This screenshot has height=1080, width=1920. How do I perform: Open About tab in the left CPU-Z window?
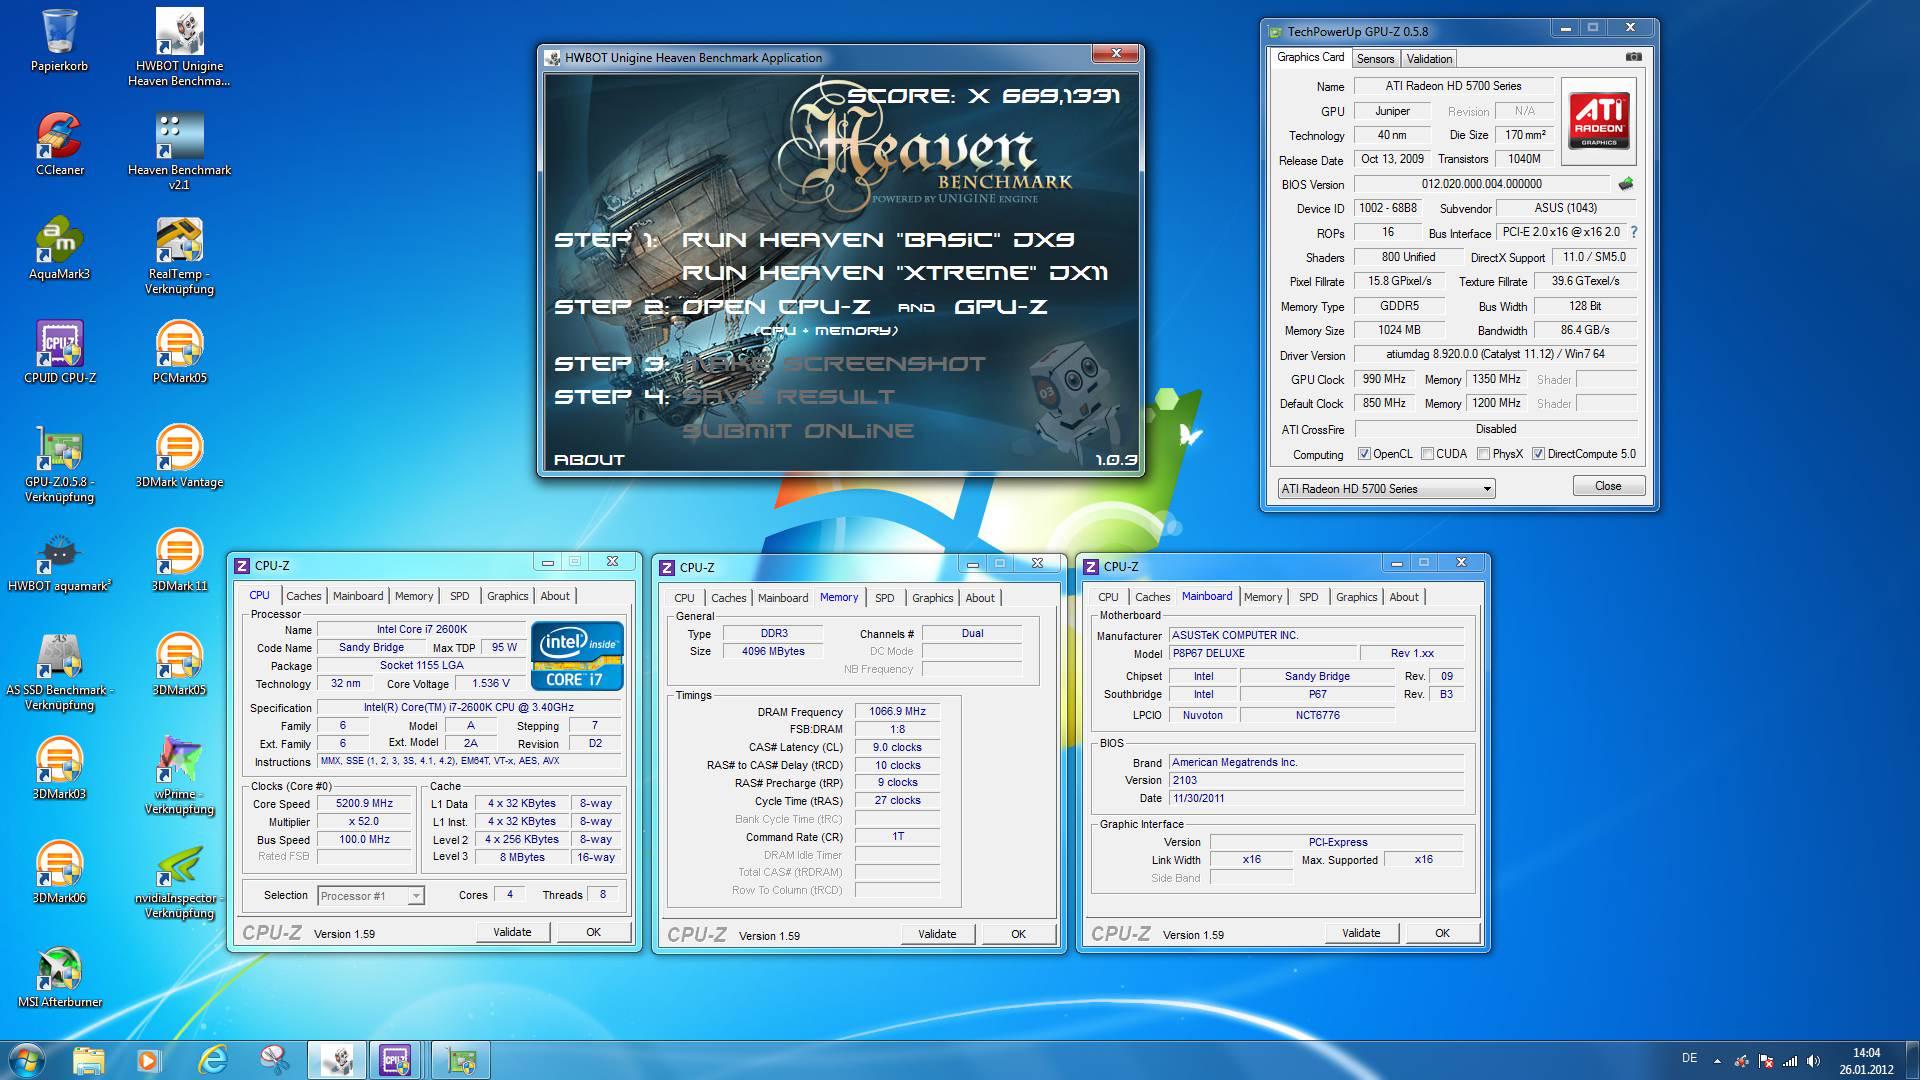point(555,596)
